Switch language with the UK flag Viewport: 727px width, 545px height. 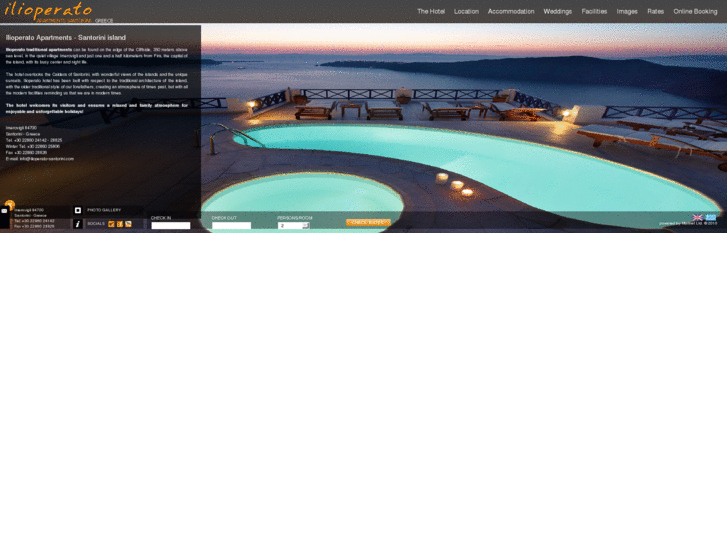point(698,217)
